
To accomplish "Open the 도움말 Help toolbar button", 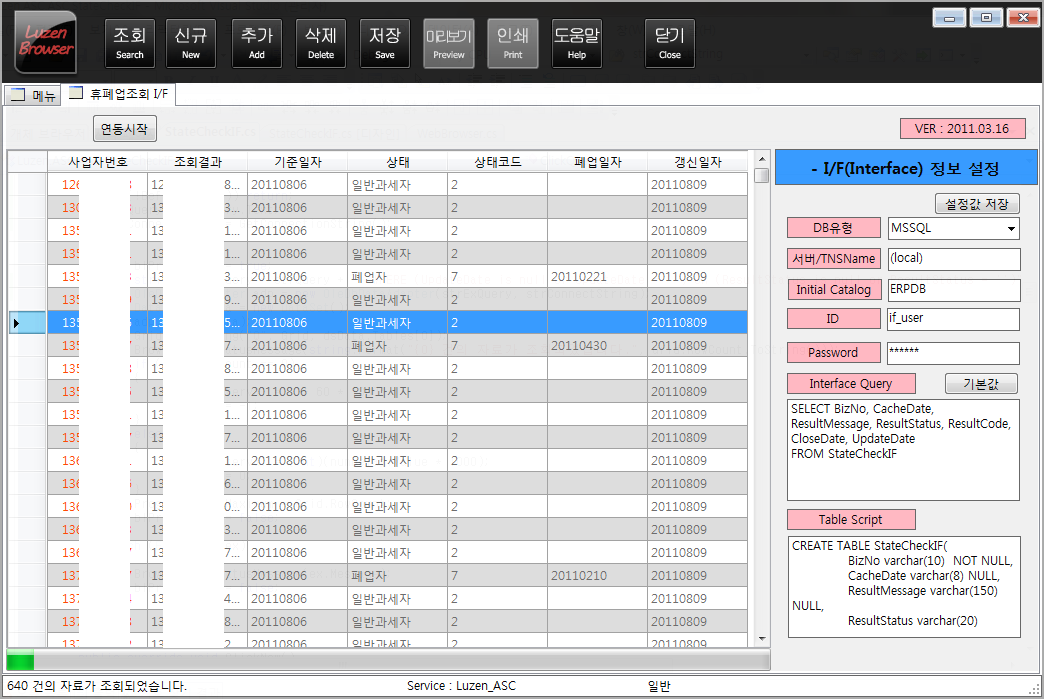I will click(x=577, y=43).
